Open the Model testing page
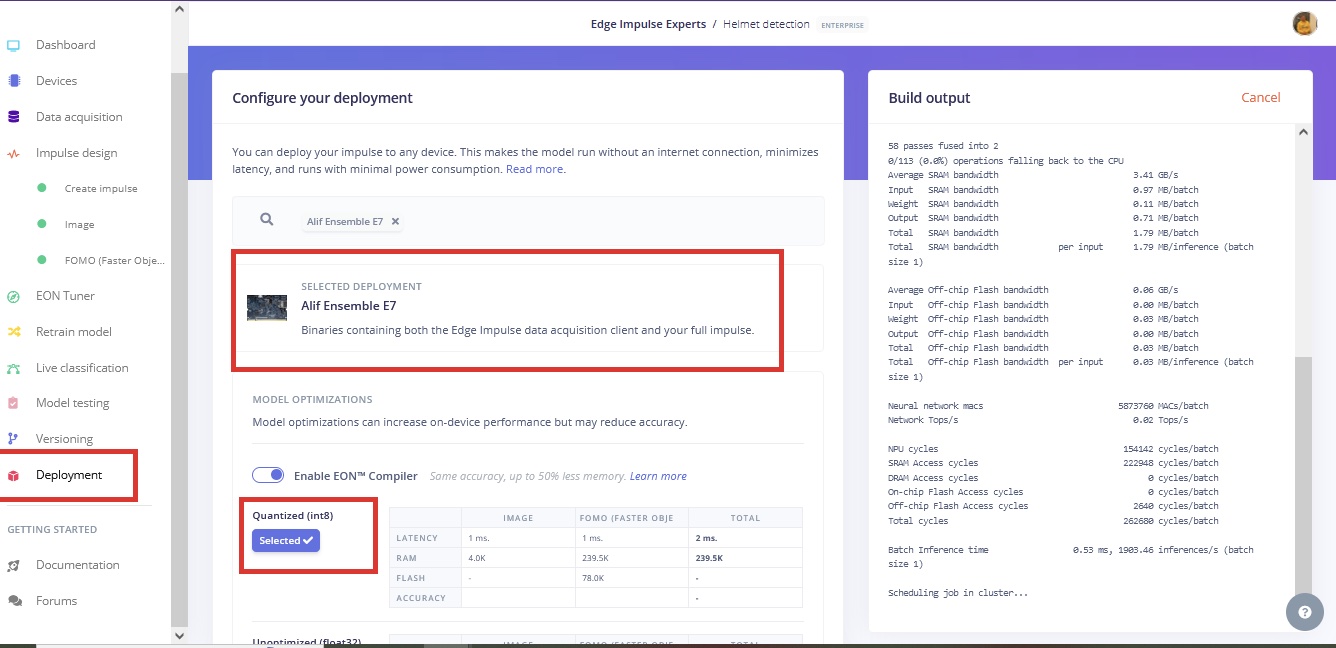 [72, 403]
